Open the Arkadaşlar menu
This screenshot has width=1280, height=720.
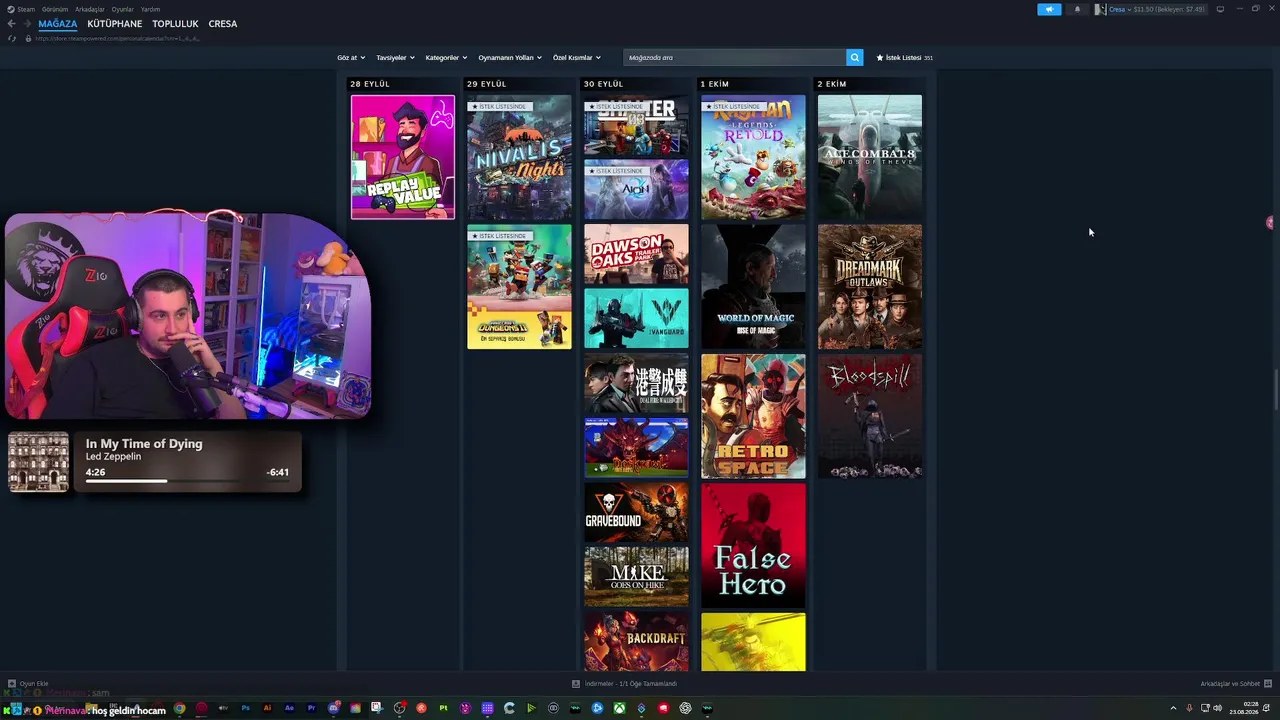[90, 9]
